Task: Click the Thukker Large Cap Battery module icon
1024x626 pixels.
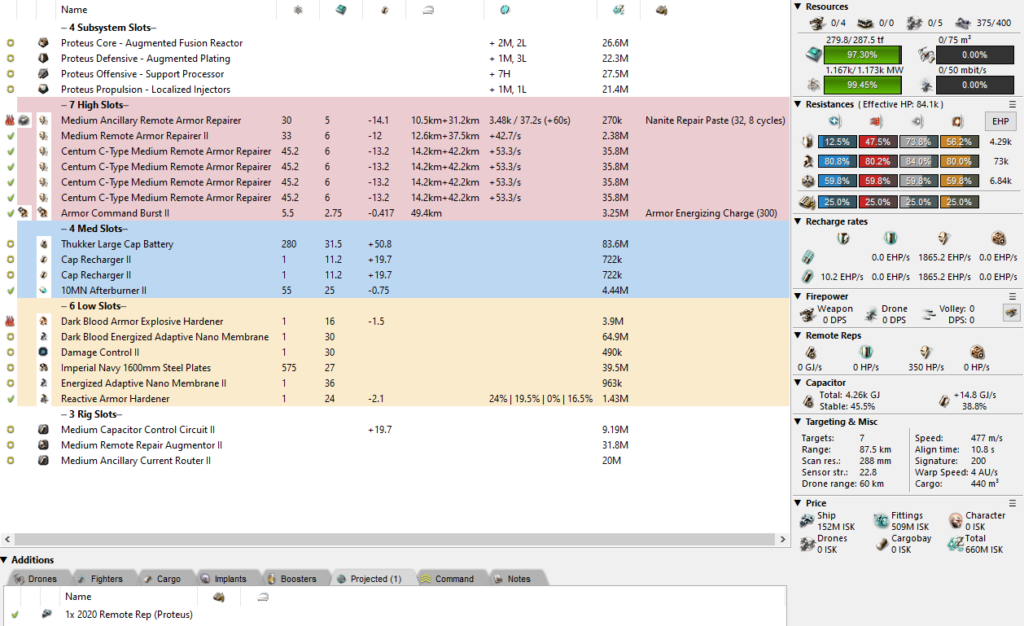Action: [44, 244]
